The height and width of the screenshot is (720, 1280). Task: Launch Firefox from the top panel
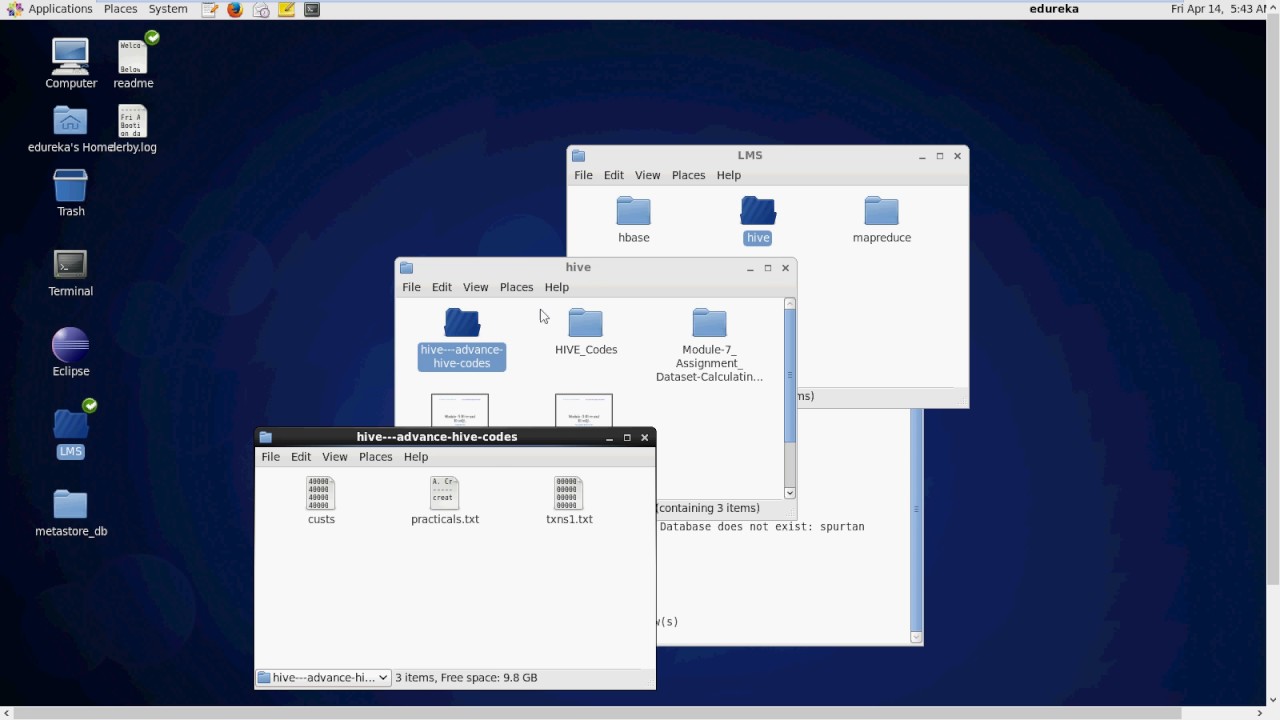click(235, 10)
